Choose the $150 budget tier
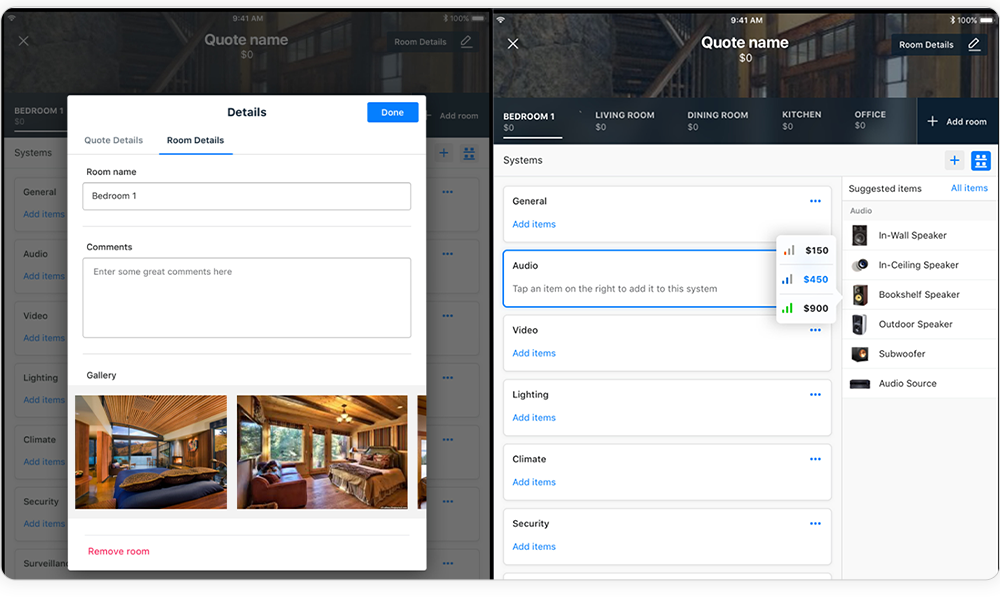 (x=805, y=251)
